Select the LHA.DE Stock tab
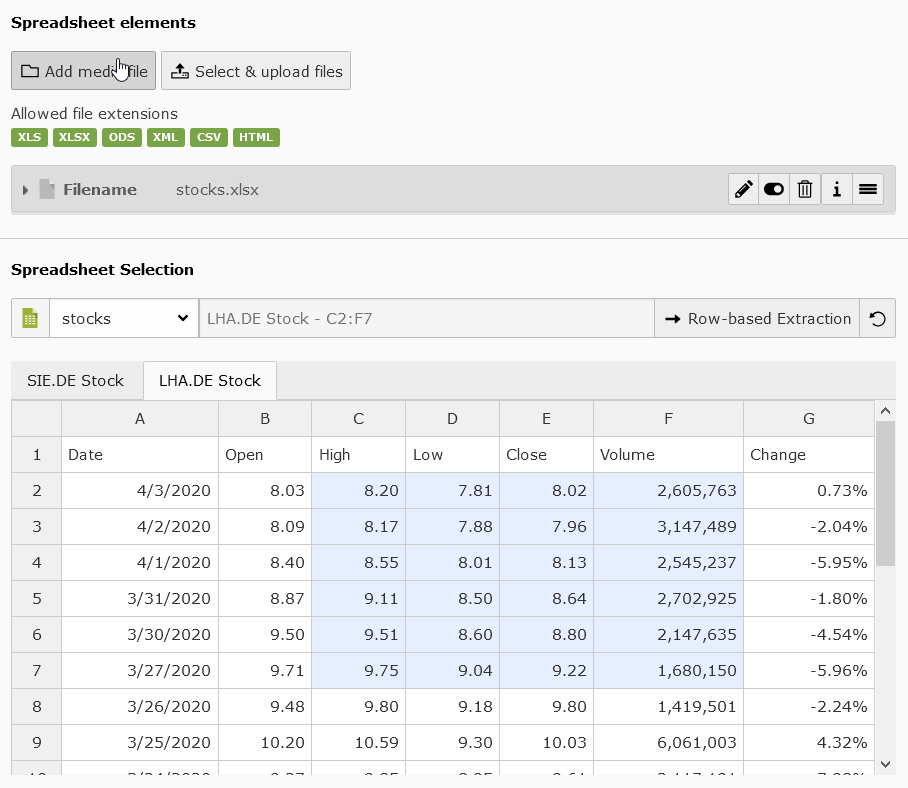The image size is (908, 788). click(x=210, y=380)
